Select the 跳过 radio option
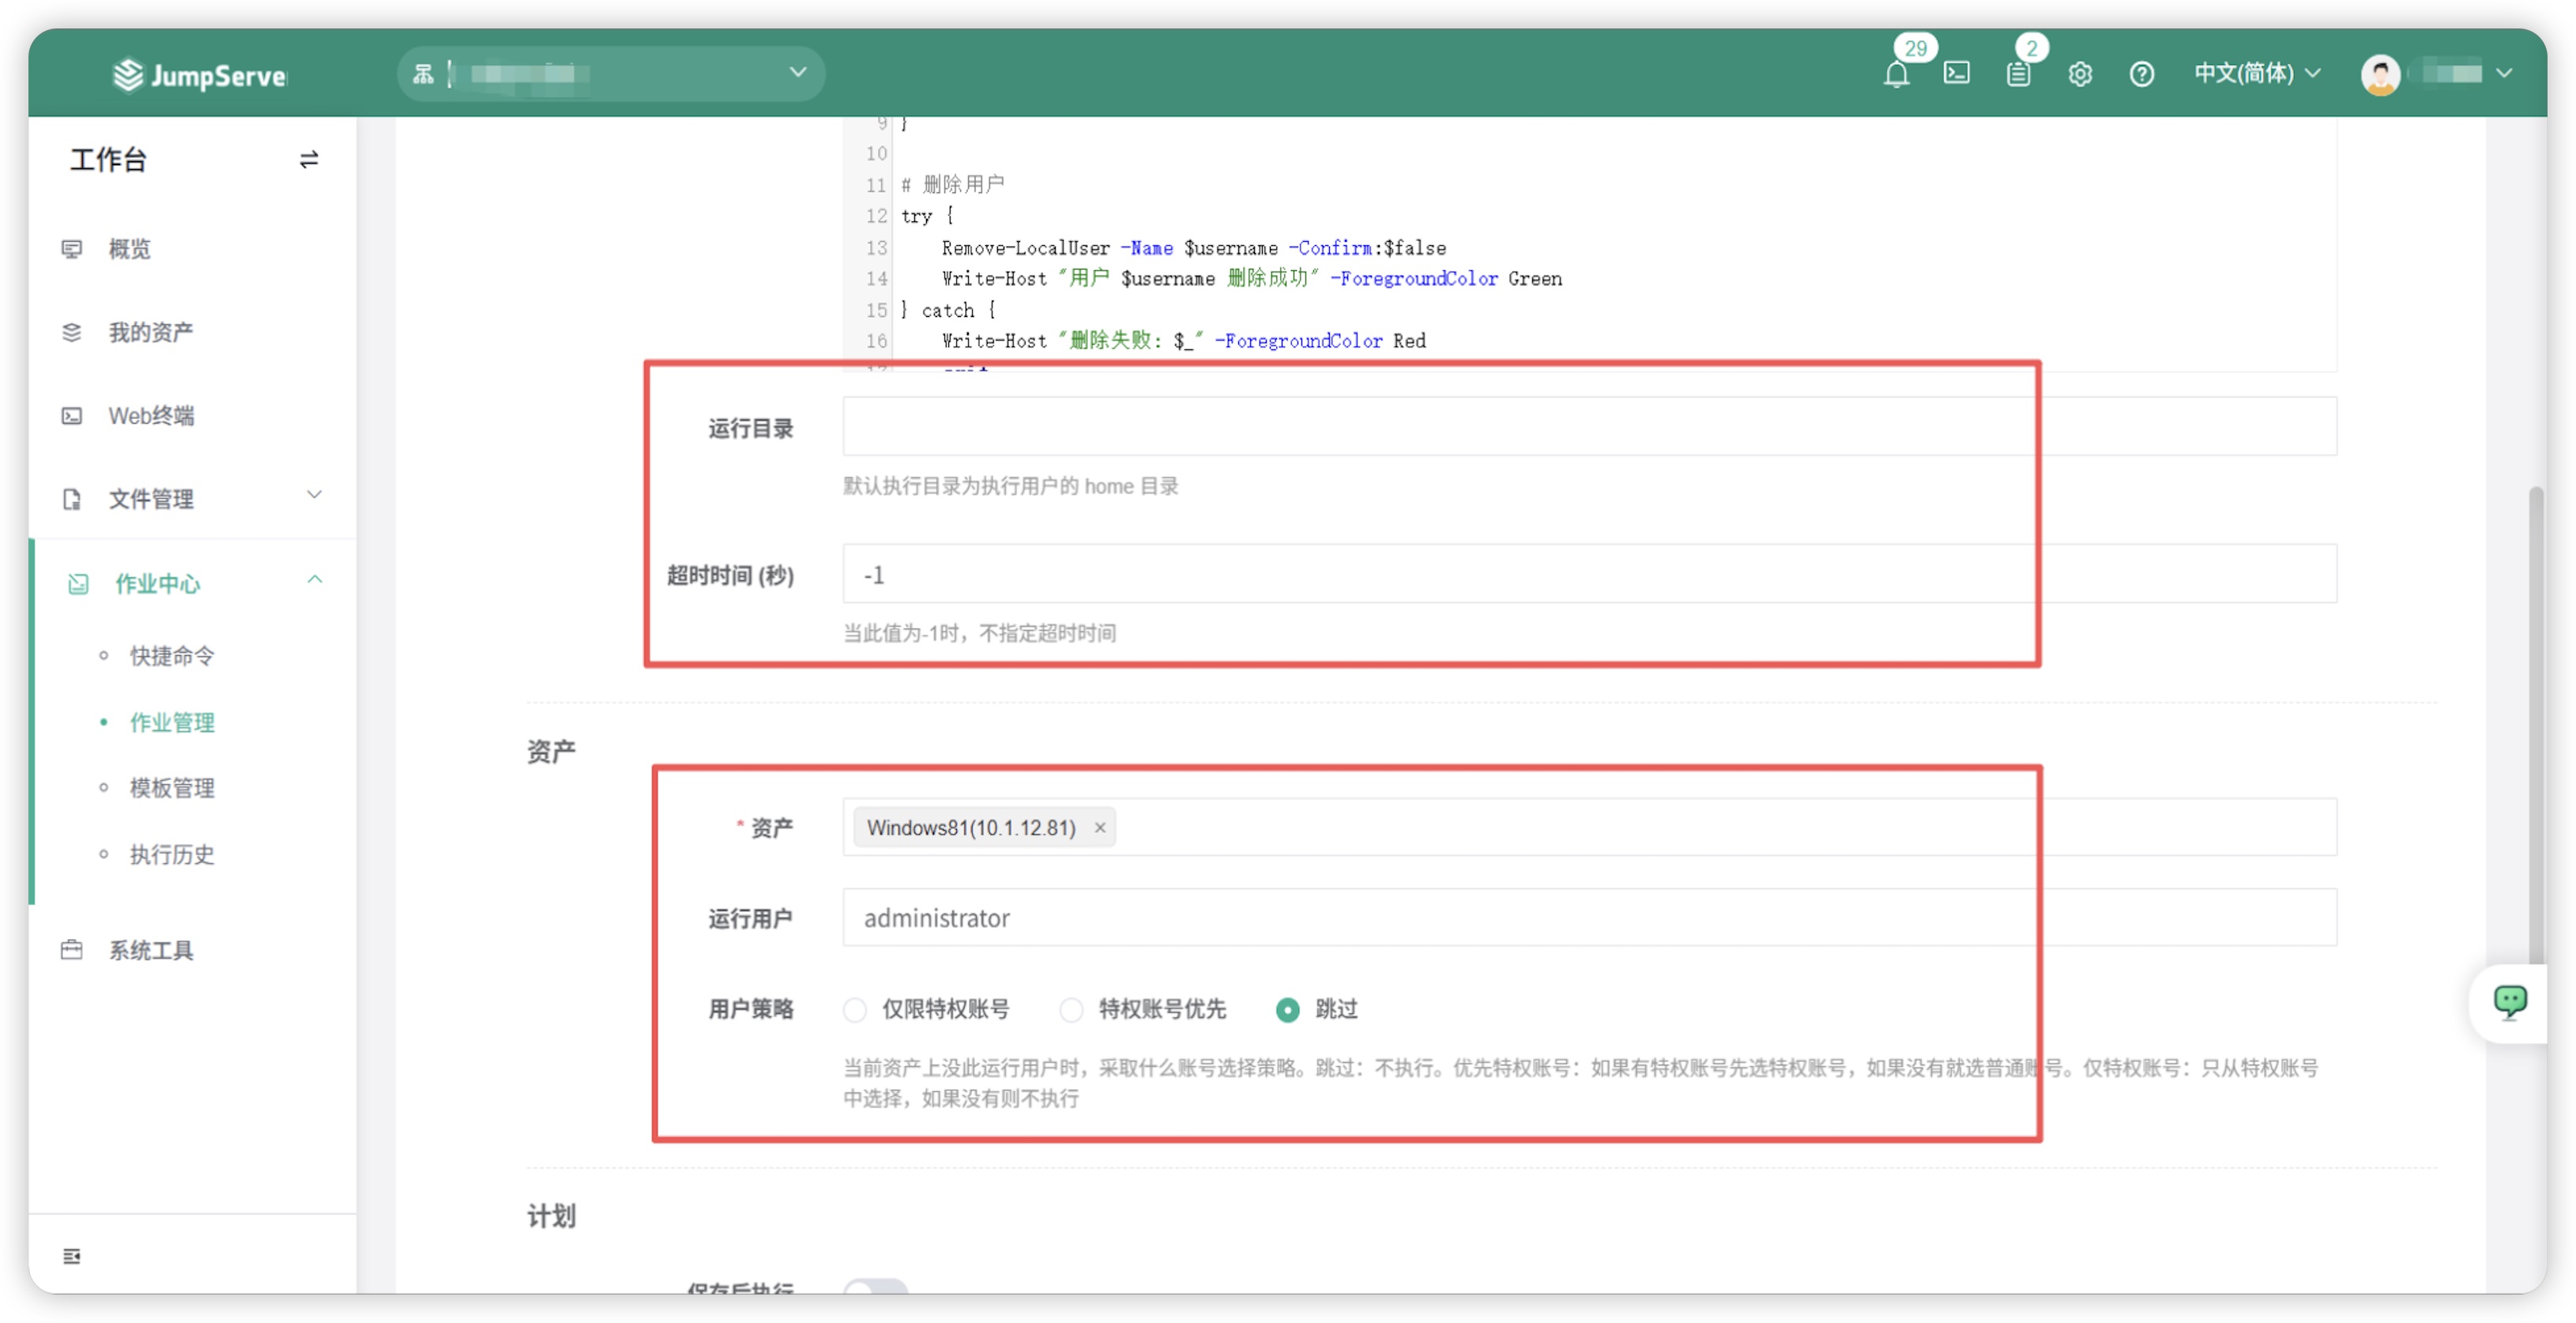 pyautogui.click(x=1288, y=1010)
